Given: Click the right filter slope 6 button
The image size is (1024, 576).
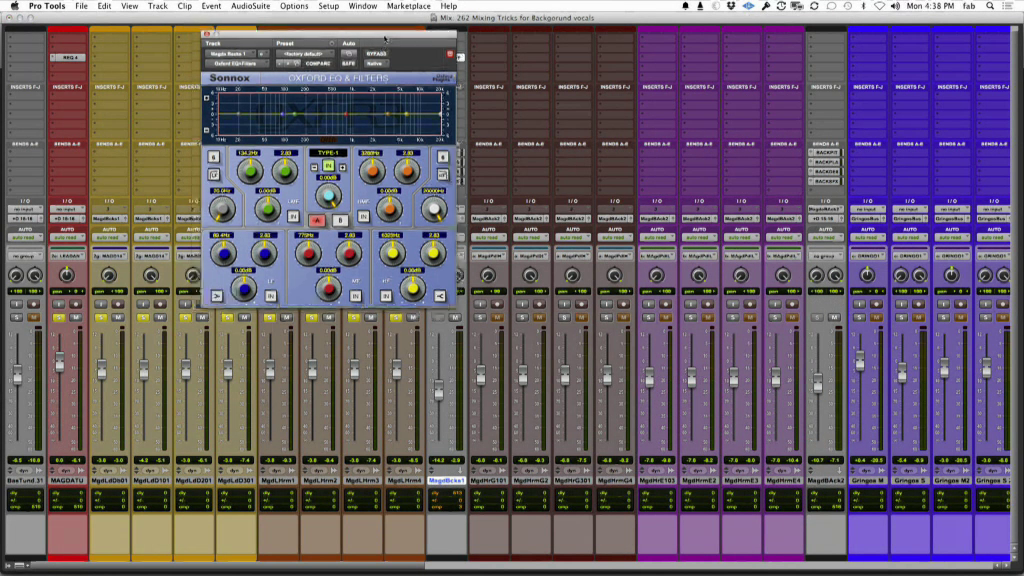Looking at the screenshot, I should coord(442,157).
